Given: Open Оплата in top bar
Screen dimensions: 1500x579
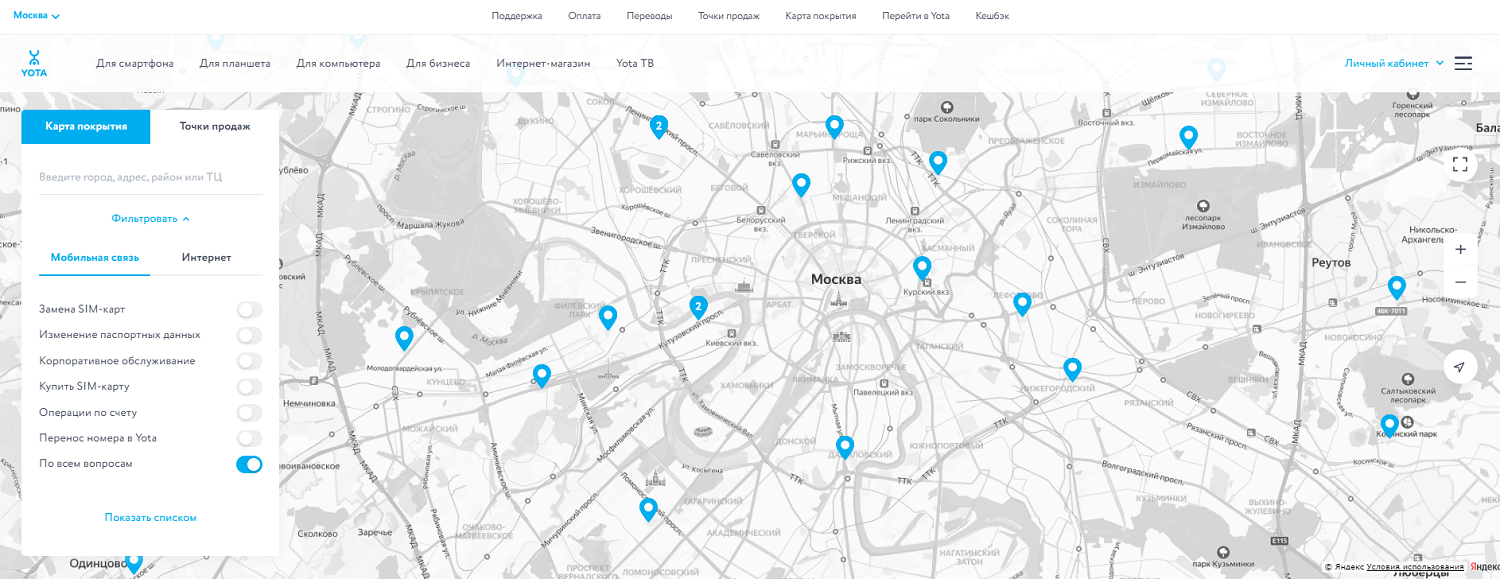Looking at the screenshot, I should [x=584, y=16].
